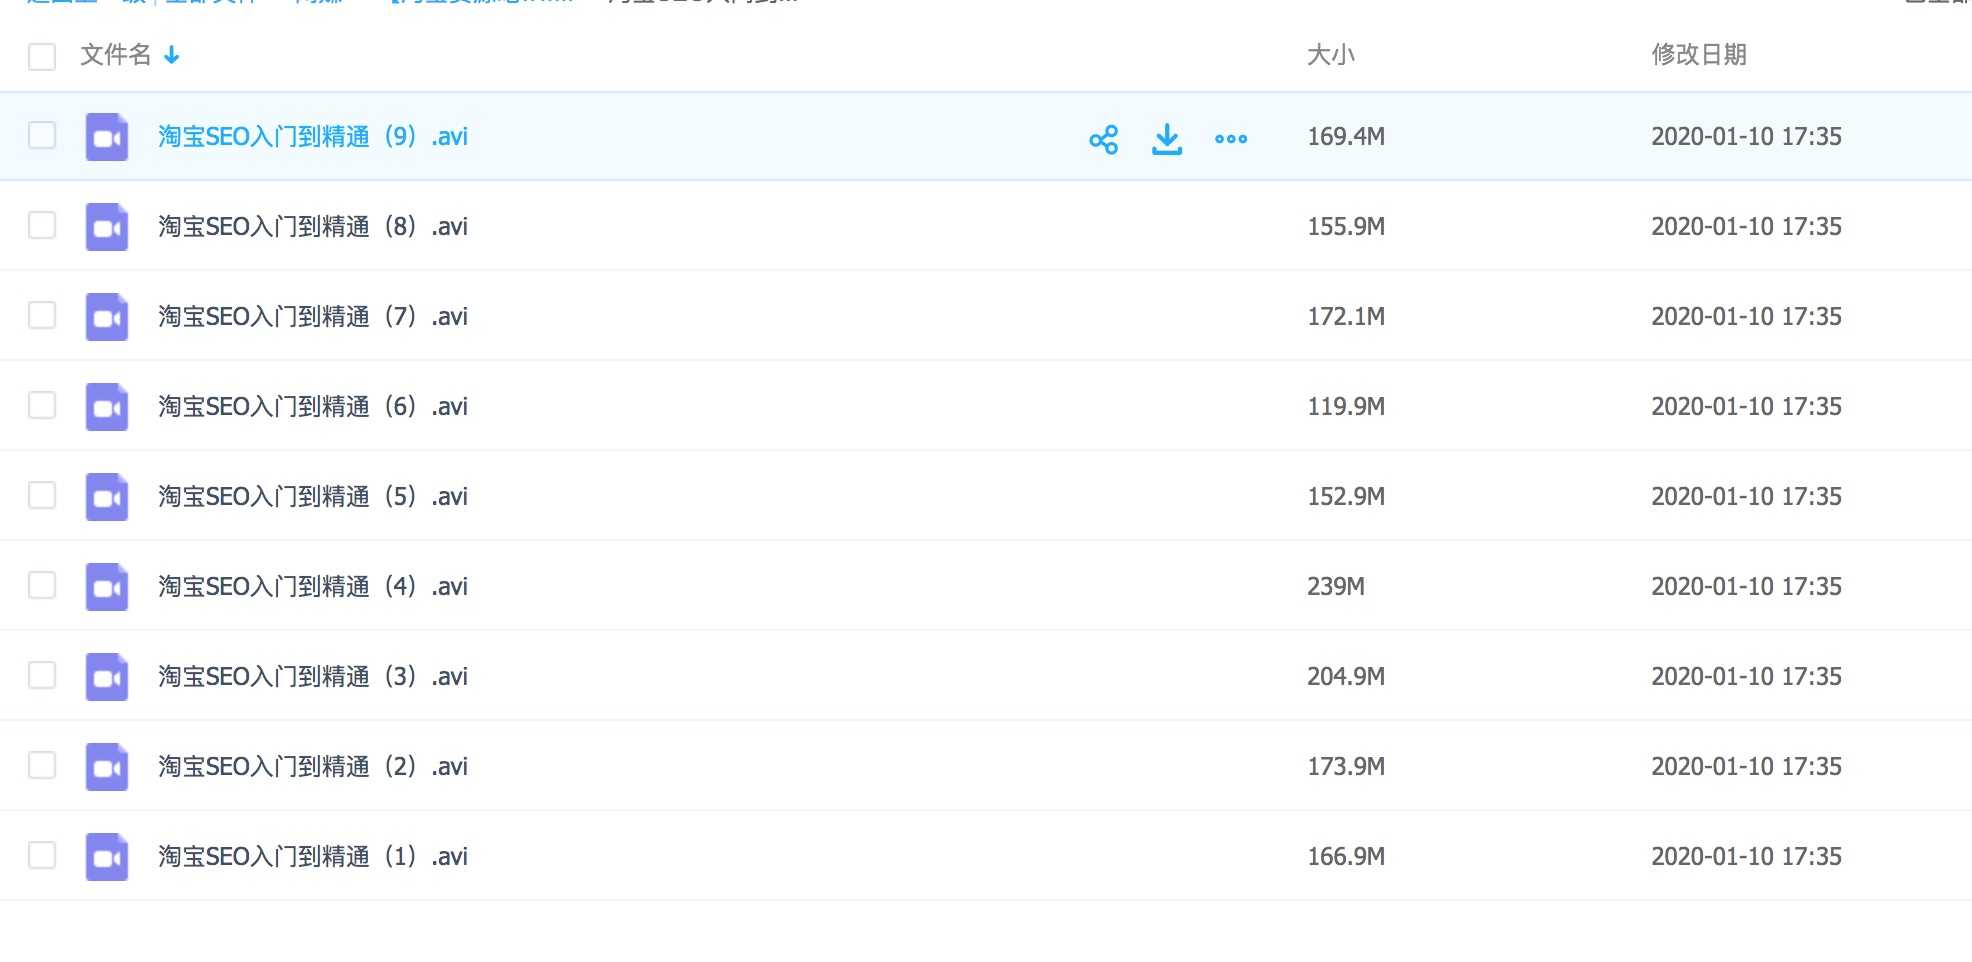Click the size value 173.9M

pyautogui.click(x=1346, y=767)
